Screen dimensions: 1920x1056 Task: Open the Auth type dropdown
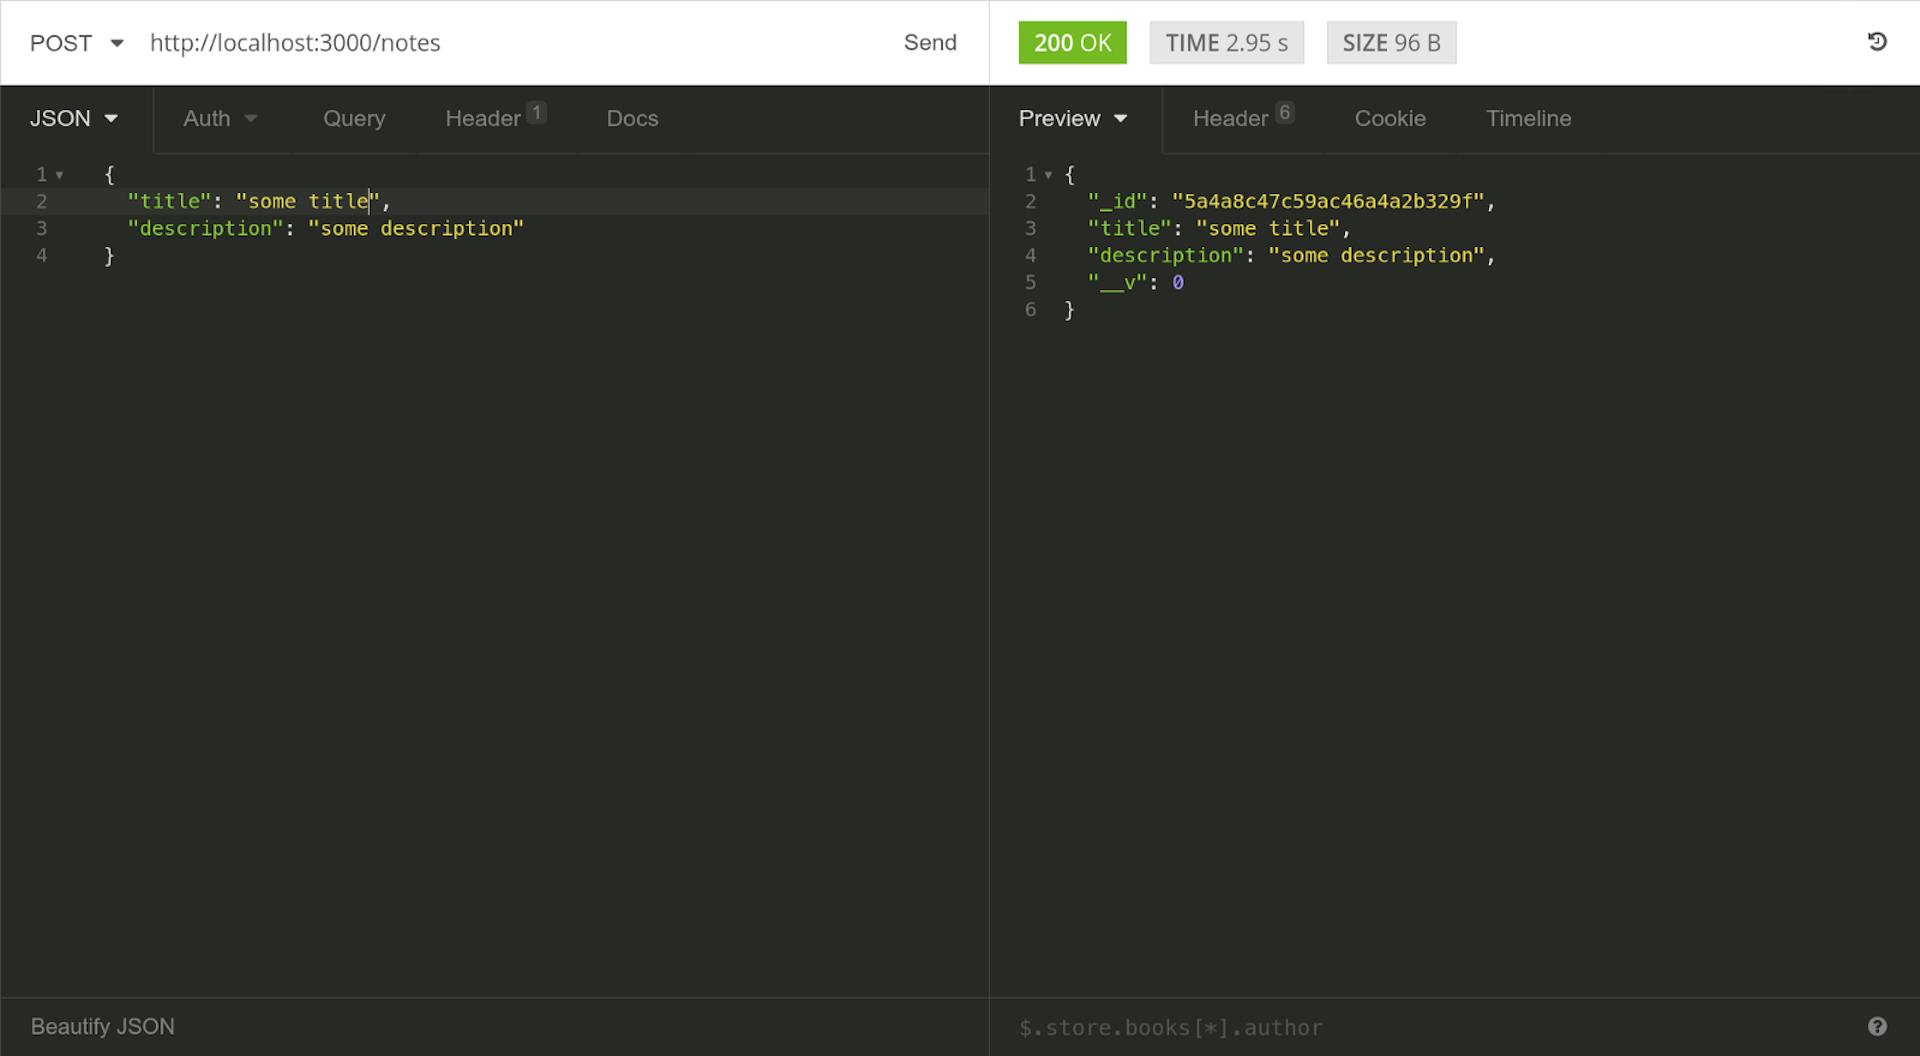[219, 118]
